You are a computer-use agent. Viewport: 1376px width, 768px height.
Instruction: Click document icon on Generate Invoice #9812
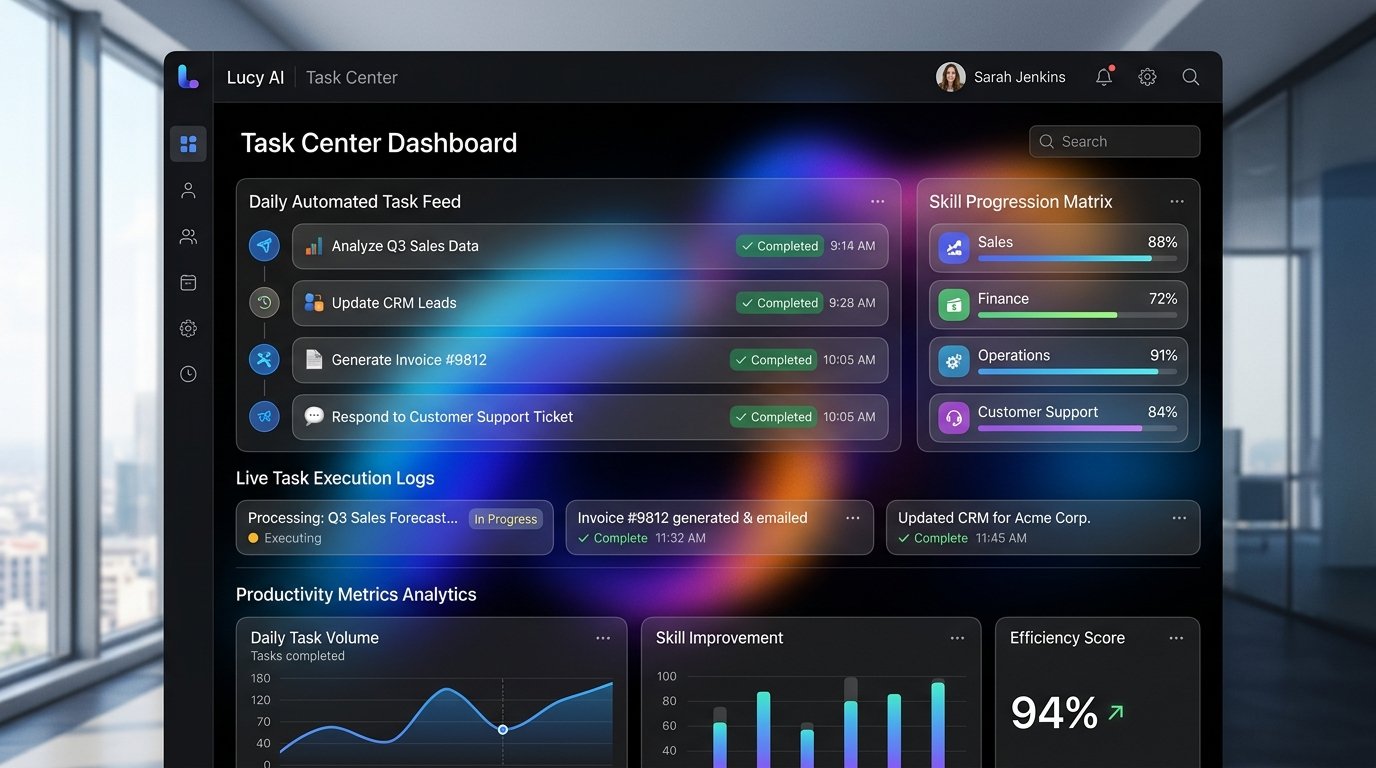(x=314, y=359)
